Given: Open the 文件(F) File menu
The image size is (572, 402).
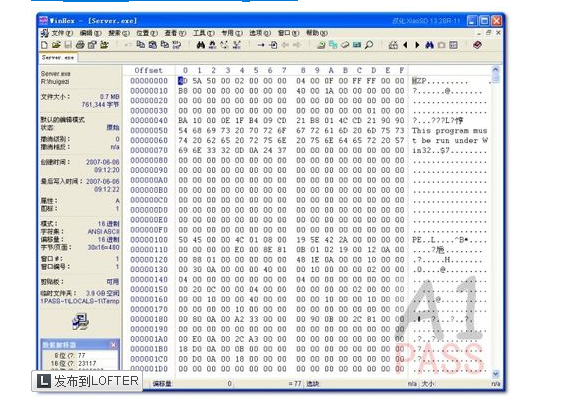Looking at the screenshot, I should click(62, 33).
